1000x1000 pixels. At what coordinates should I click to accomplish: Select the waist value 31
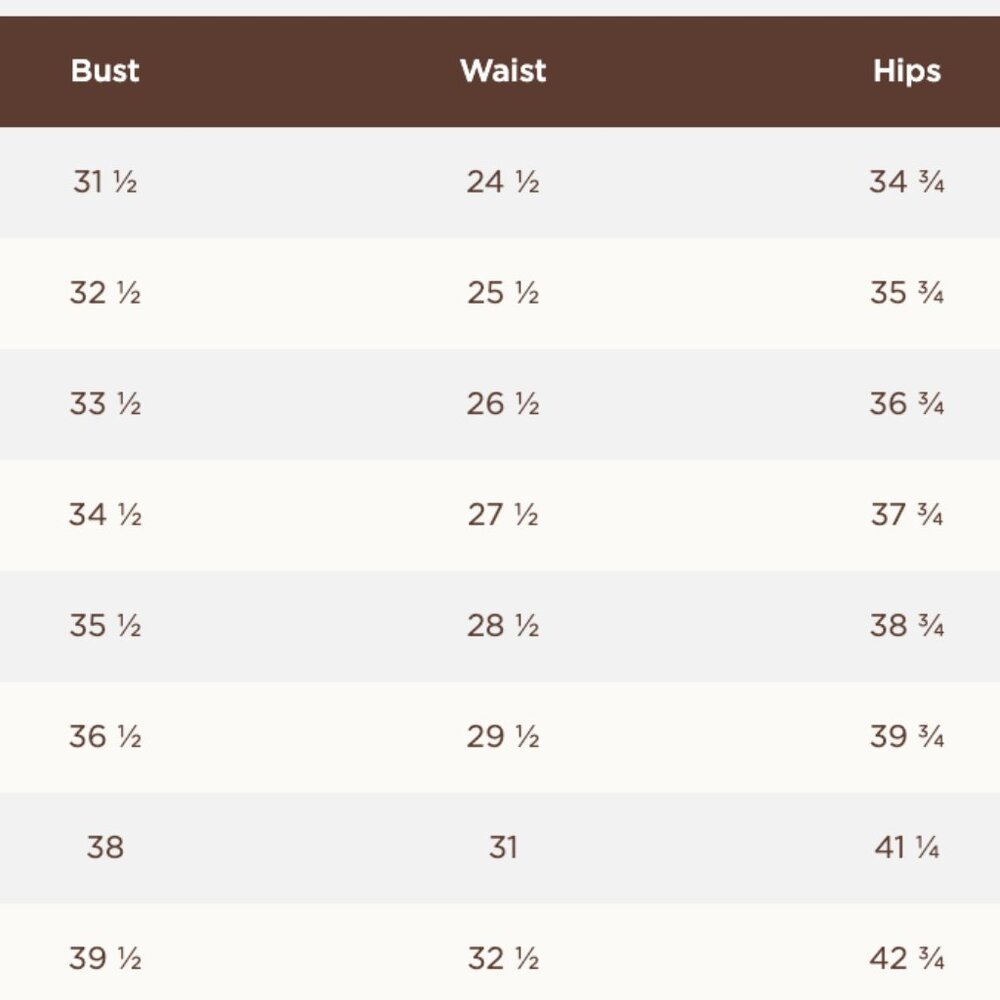pyautogui.click(x=503, y=848)
